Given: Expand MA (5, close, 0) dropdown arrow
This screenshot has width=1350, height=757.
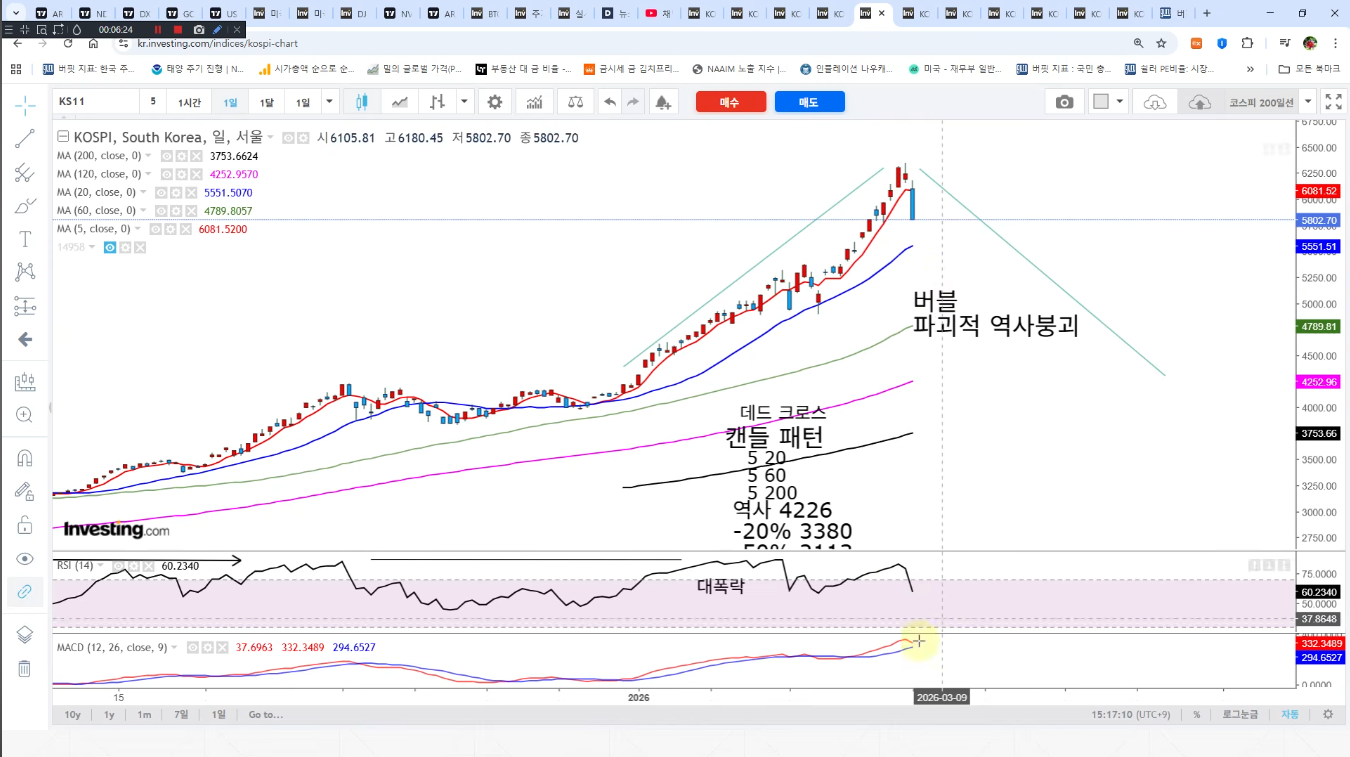Looking at the screenshot, I should (x=138, y=229).
